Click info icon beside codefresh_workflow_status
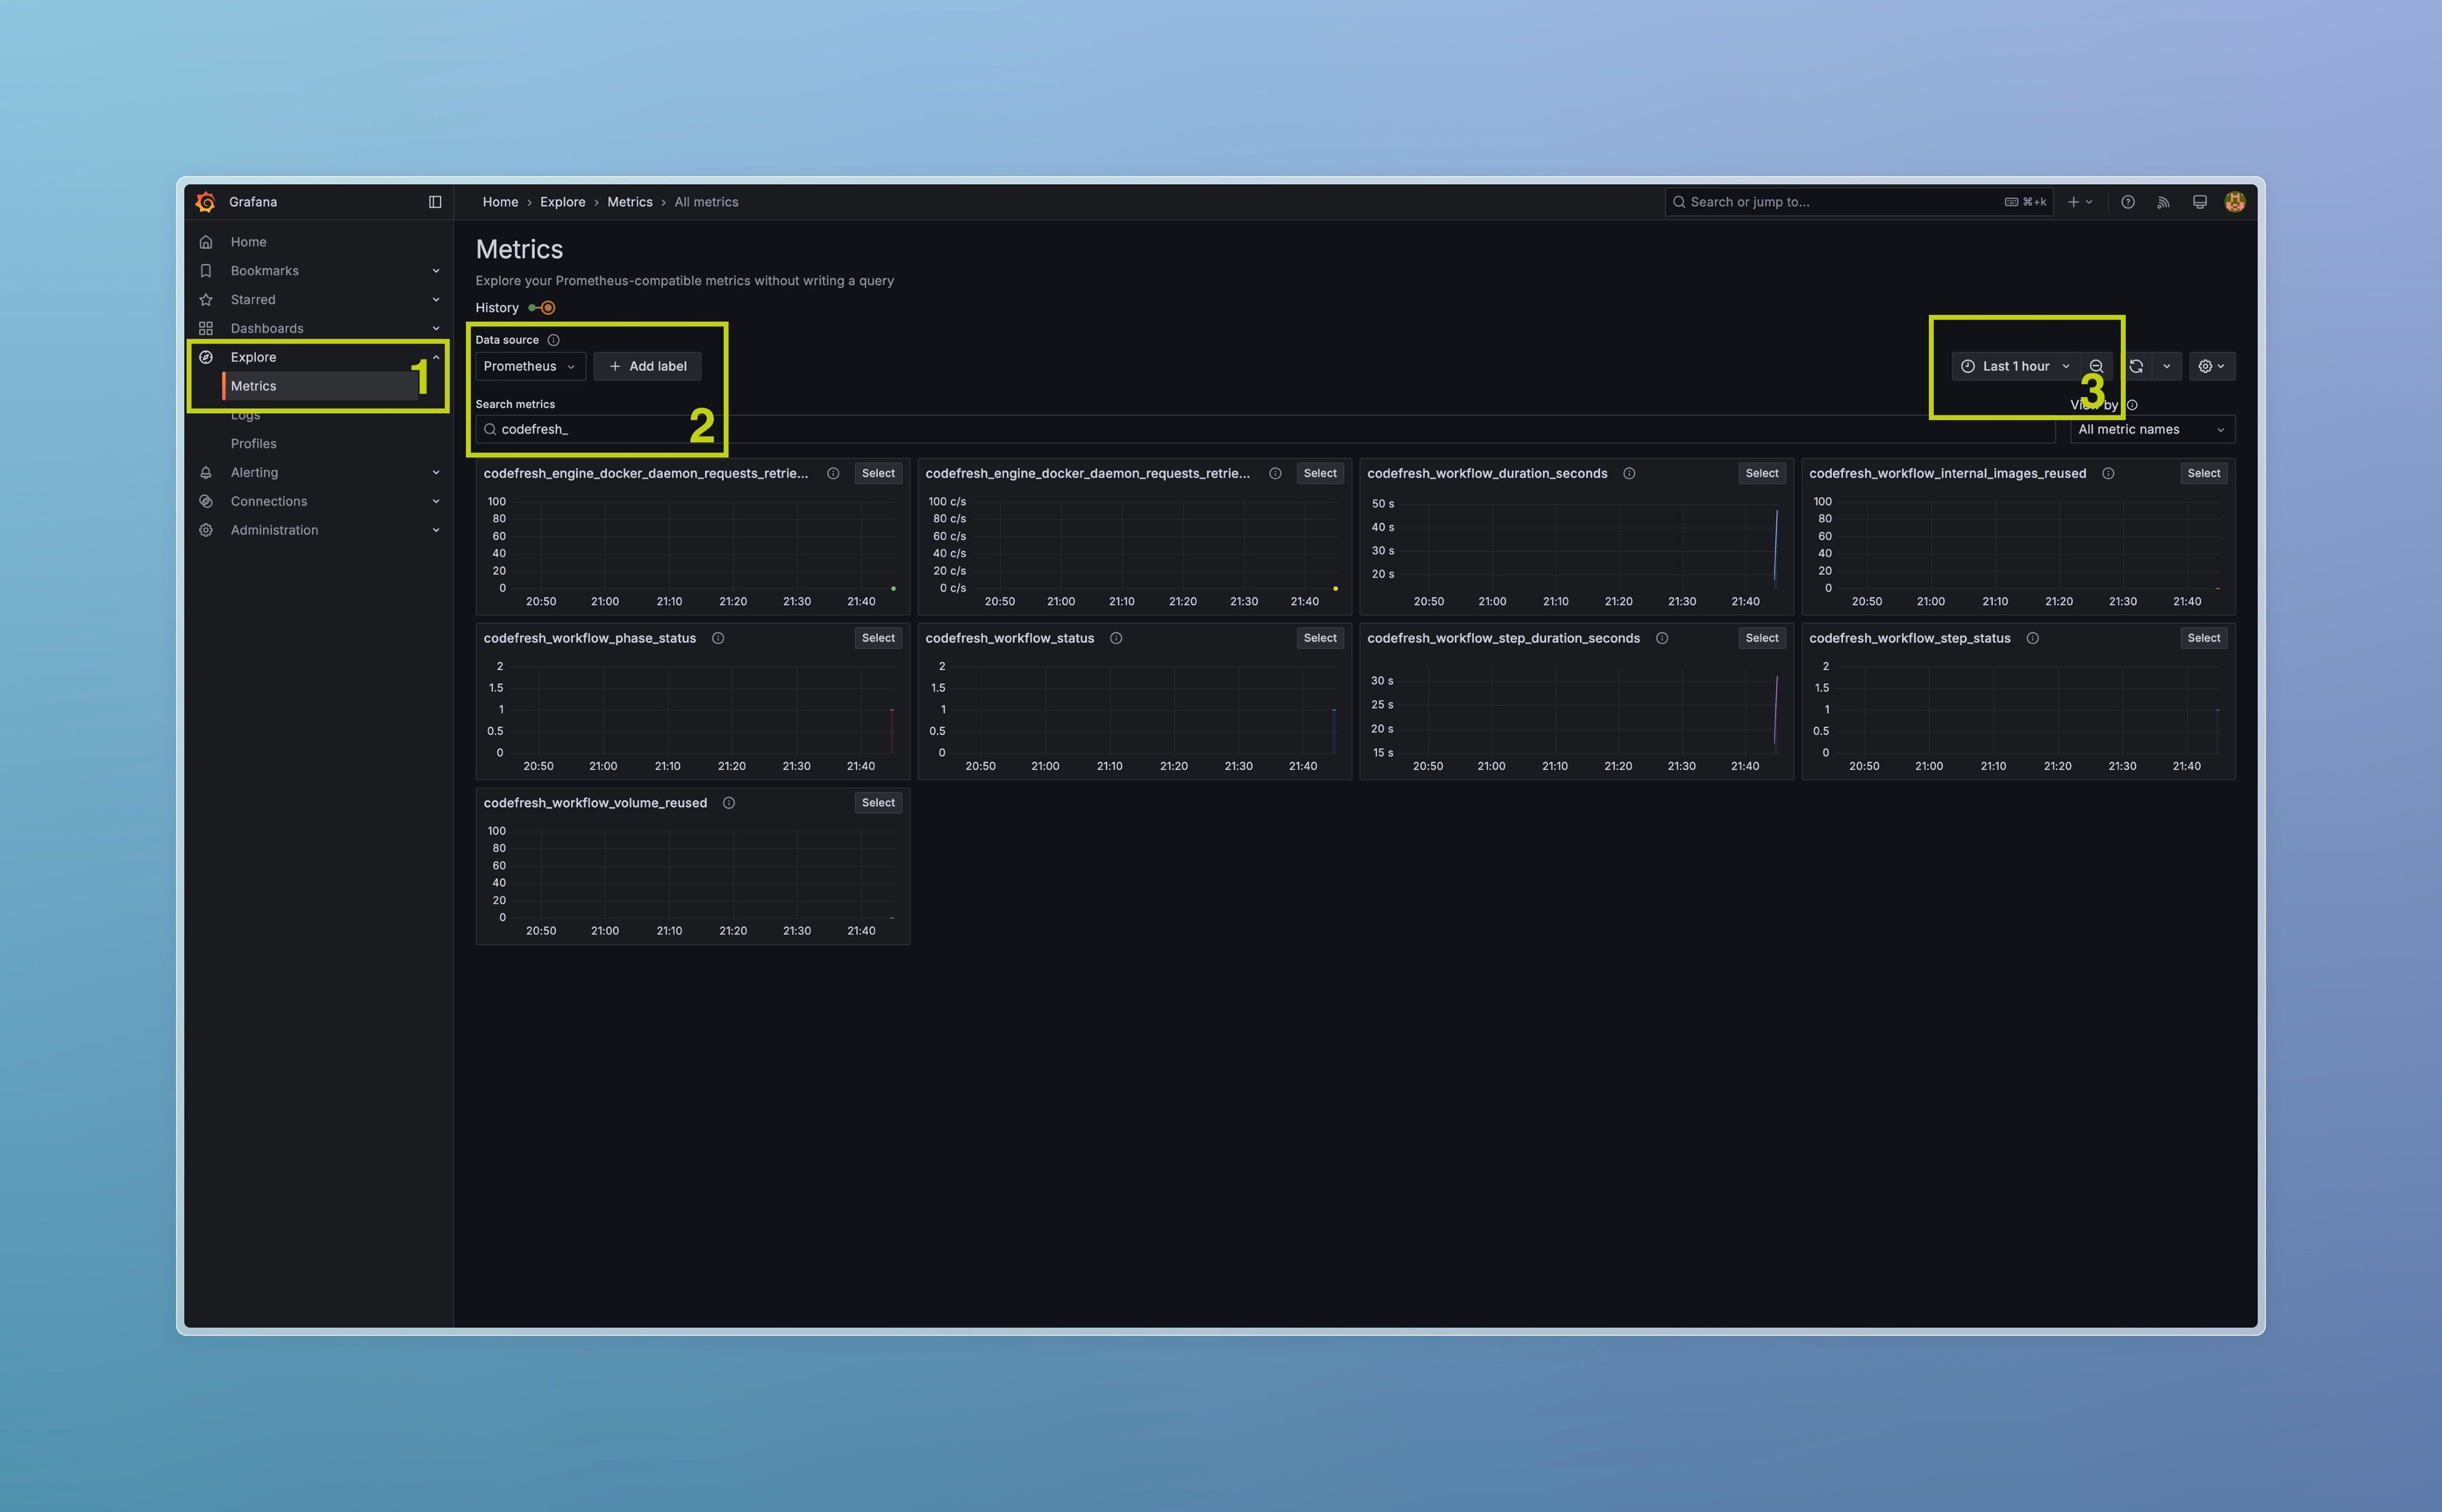 (1116, 638)
